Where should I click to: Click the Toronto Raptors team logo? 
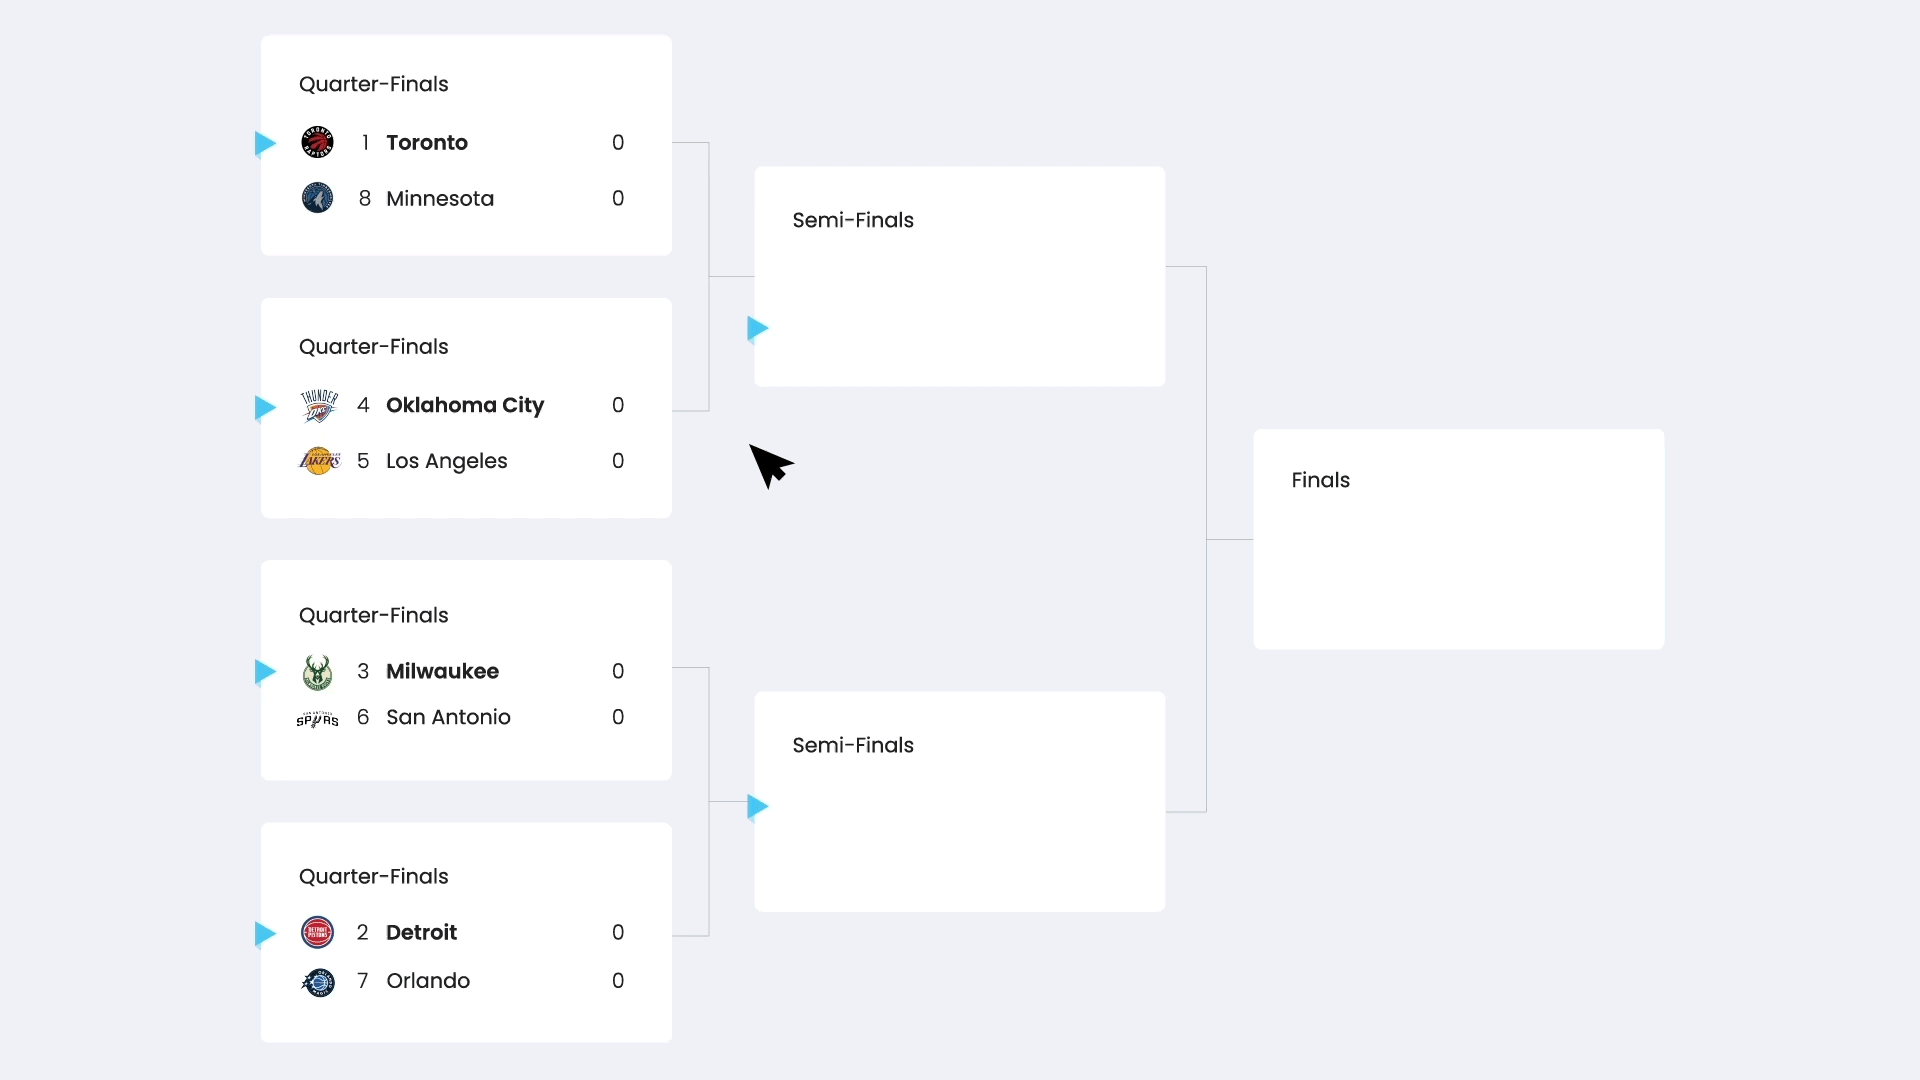point(317,142)
